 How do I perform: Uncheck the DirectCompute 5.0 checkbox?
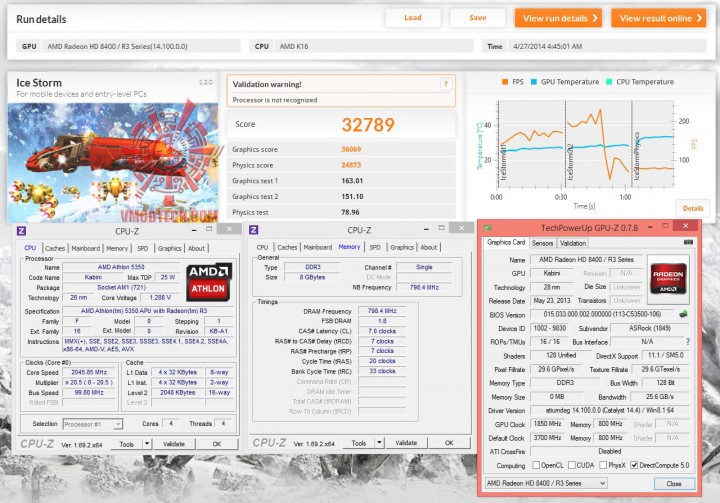tap(634, 465)
